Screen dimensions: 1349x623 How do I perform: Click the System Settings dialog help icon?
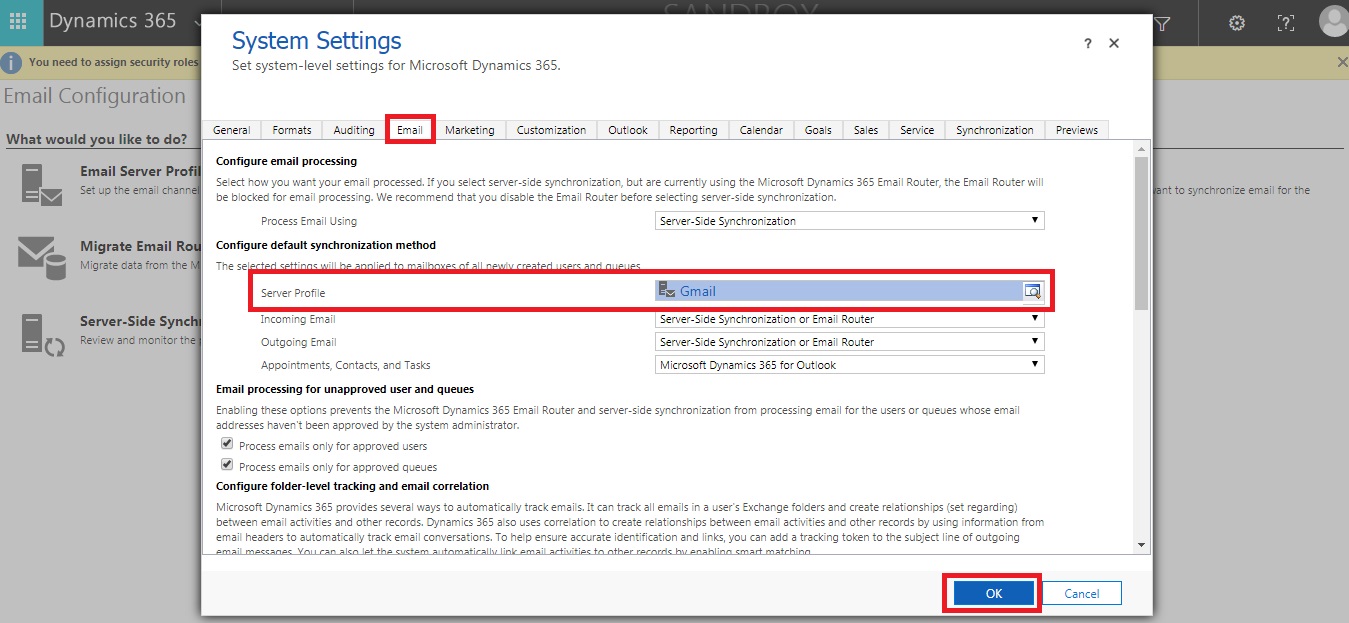click(x=1088, y=44)
